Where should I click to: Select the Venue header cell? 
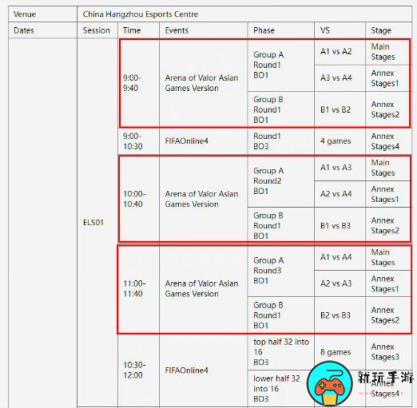43,14
